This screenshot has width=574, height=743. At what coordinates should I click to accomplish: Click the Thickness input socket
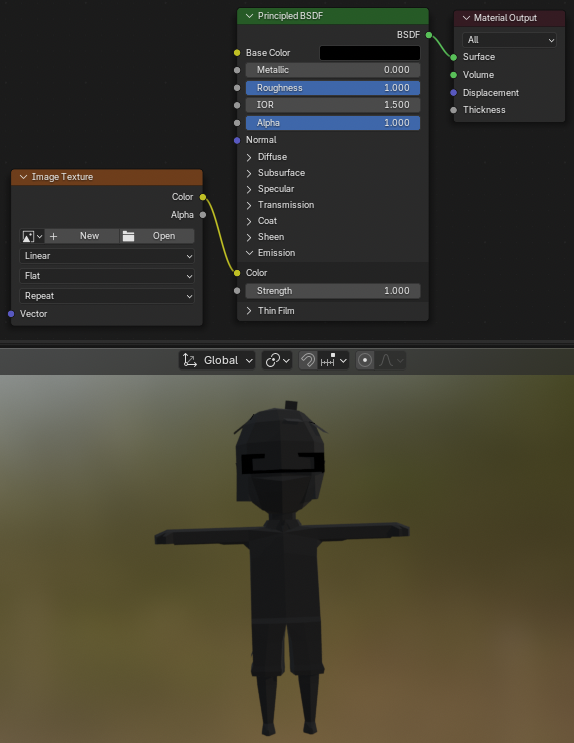point(454,110)
